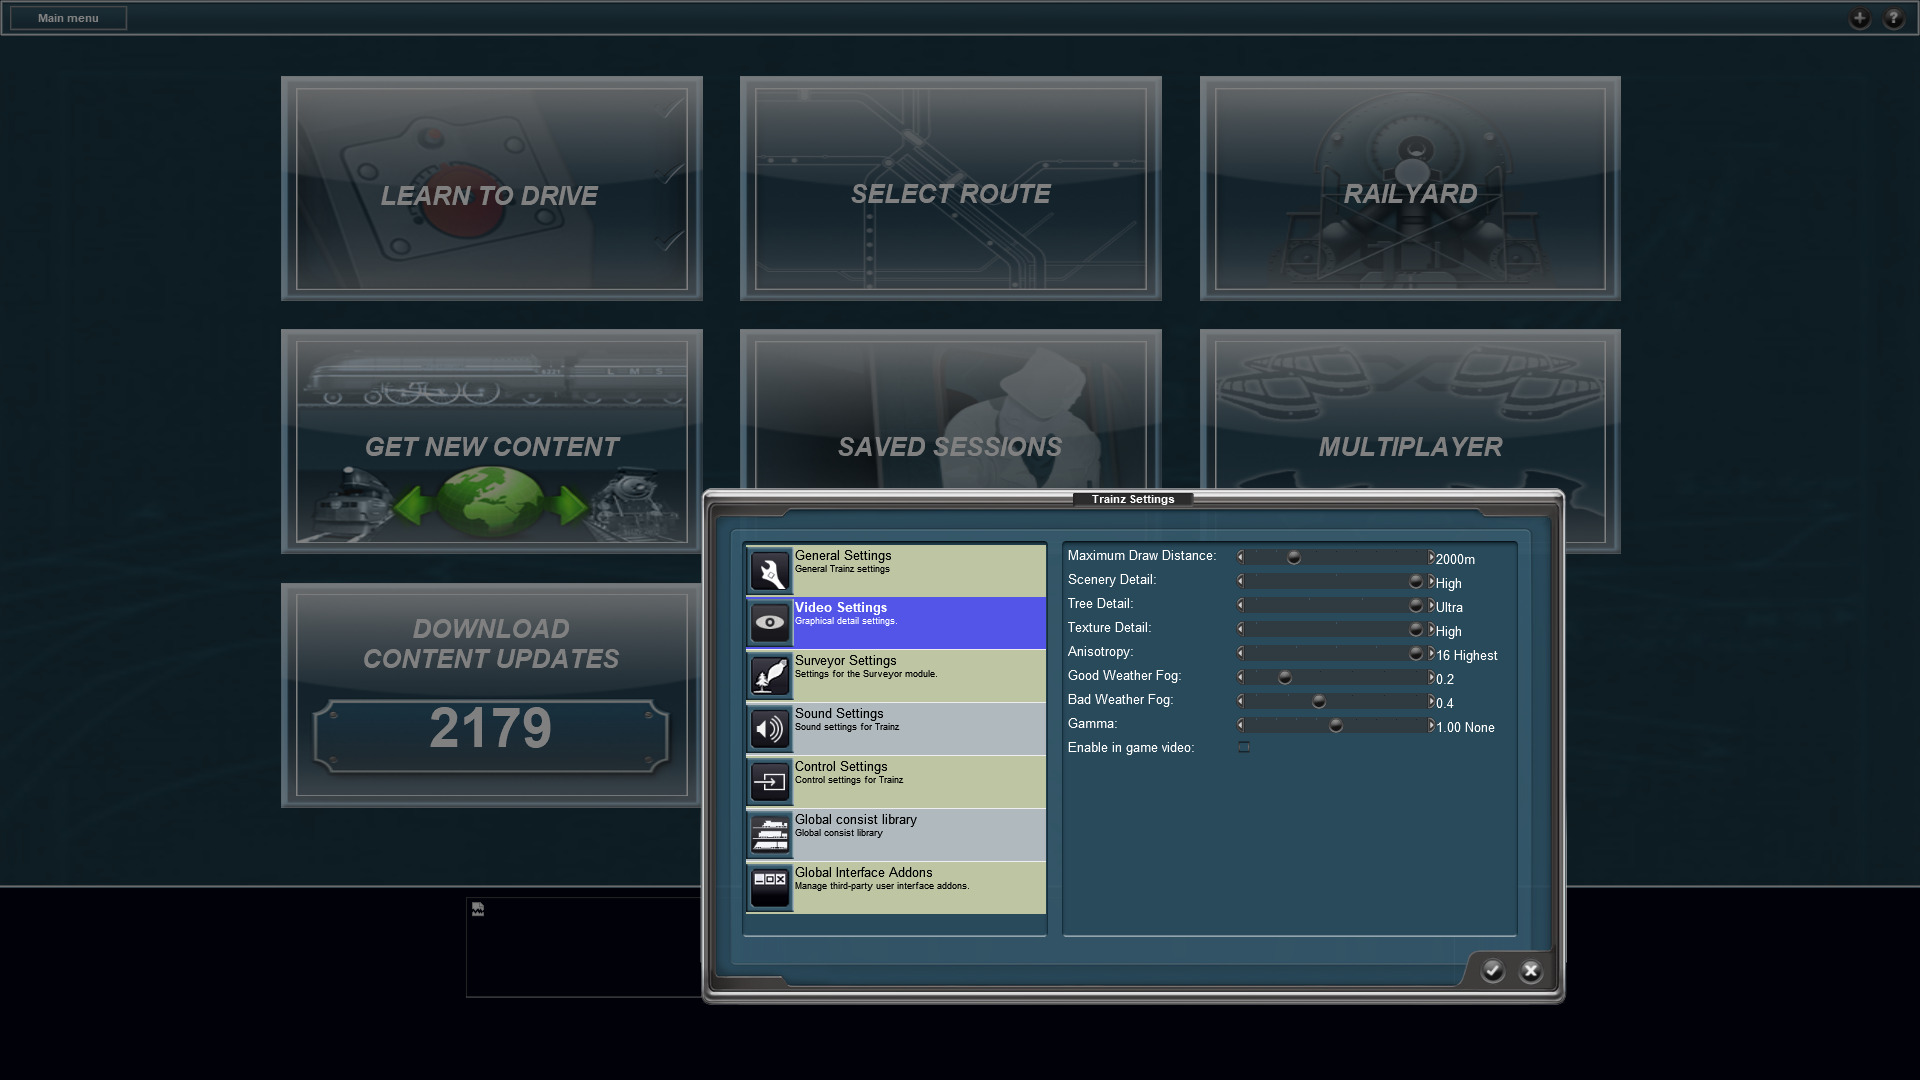Increase Gamma with right arrow
Viewport: 1920px width, 1080px height.
click(1431, 725)
